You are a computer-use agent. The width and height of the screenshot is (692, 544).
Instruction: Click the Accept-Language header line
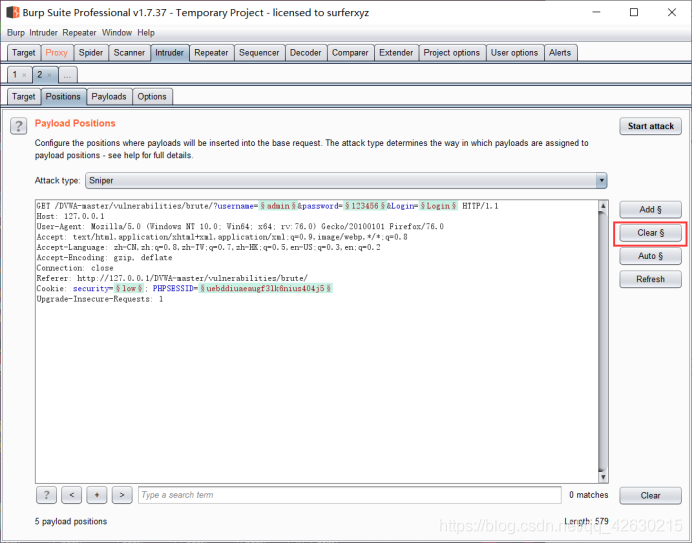[208, 248]
